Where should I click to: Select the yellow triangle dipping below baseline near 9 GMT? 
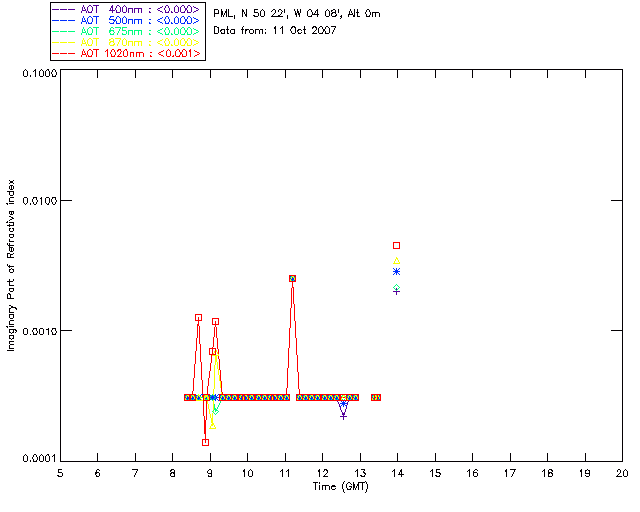[212, 426]
